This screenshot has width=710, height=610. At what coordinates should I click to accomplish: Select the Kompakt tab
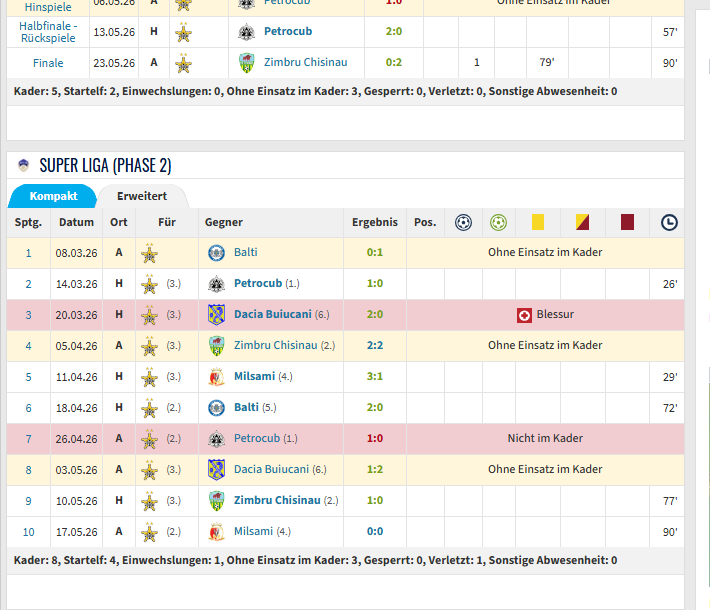tap(53, 196)
